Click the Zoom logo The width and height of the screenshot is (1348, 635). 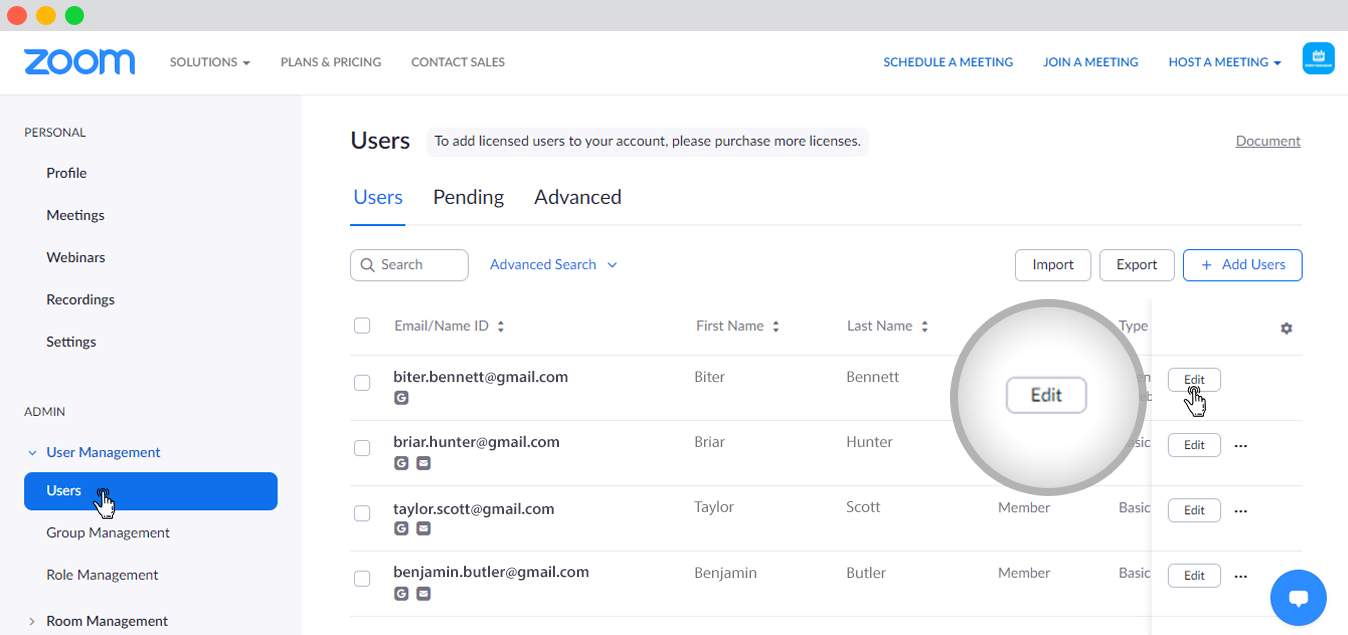[80, 62]
